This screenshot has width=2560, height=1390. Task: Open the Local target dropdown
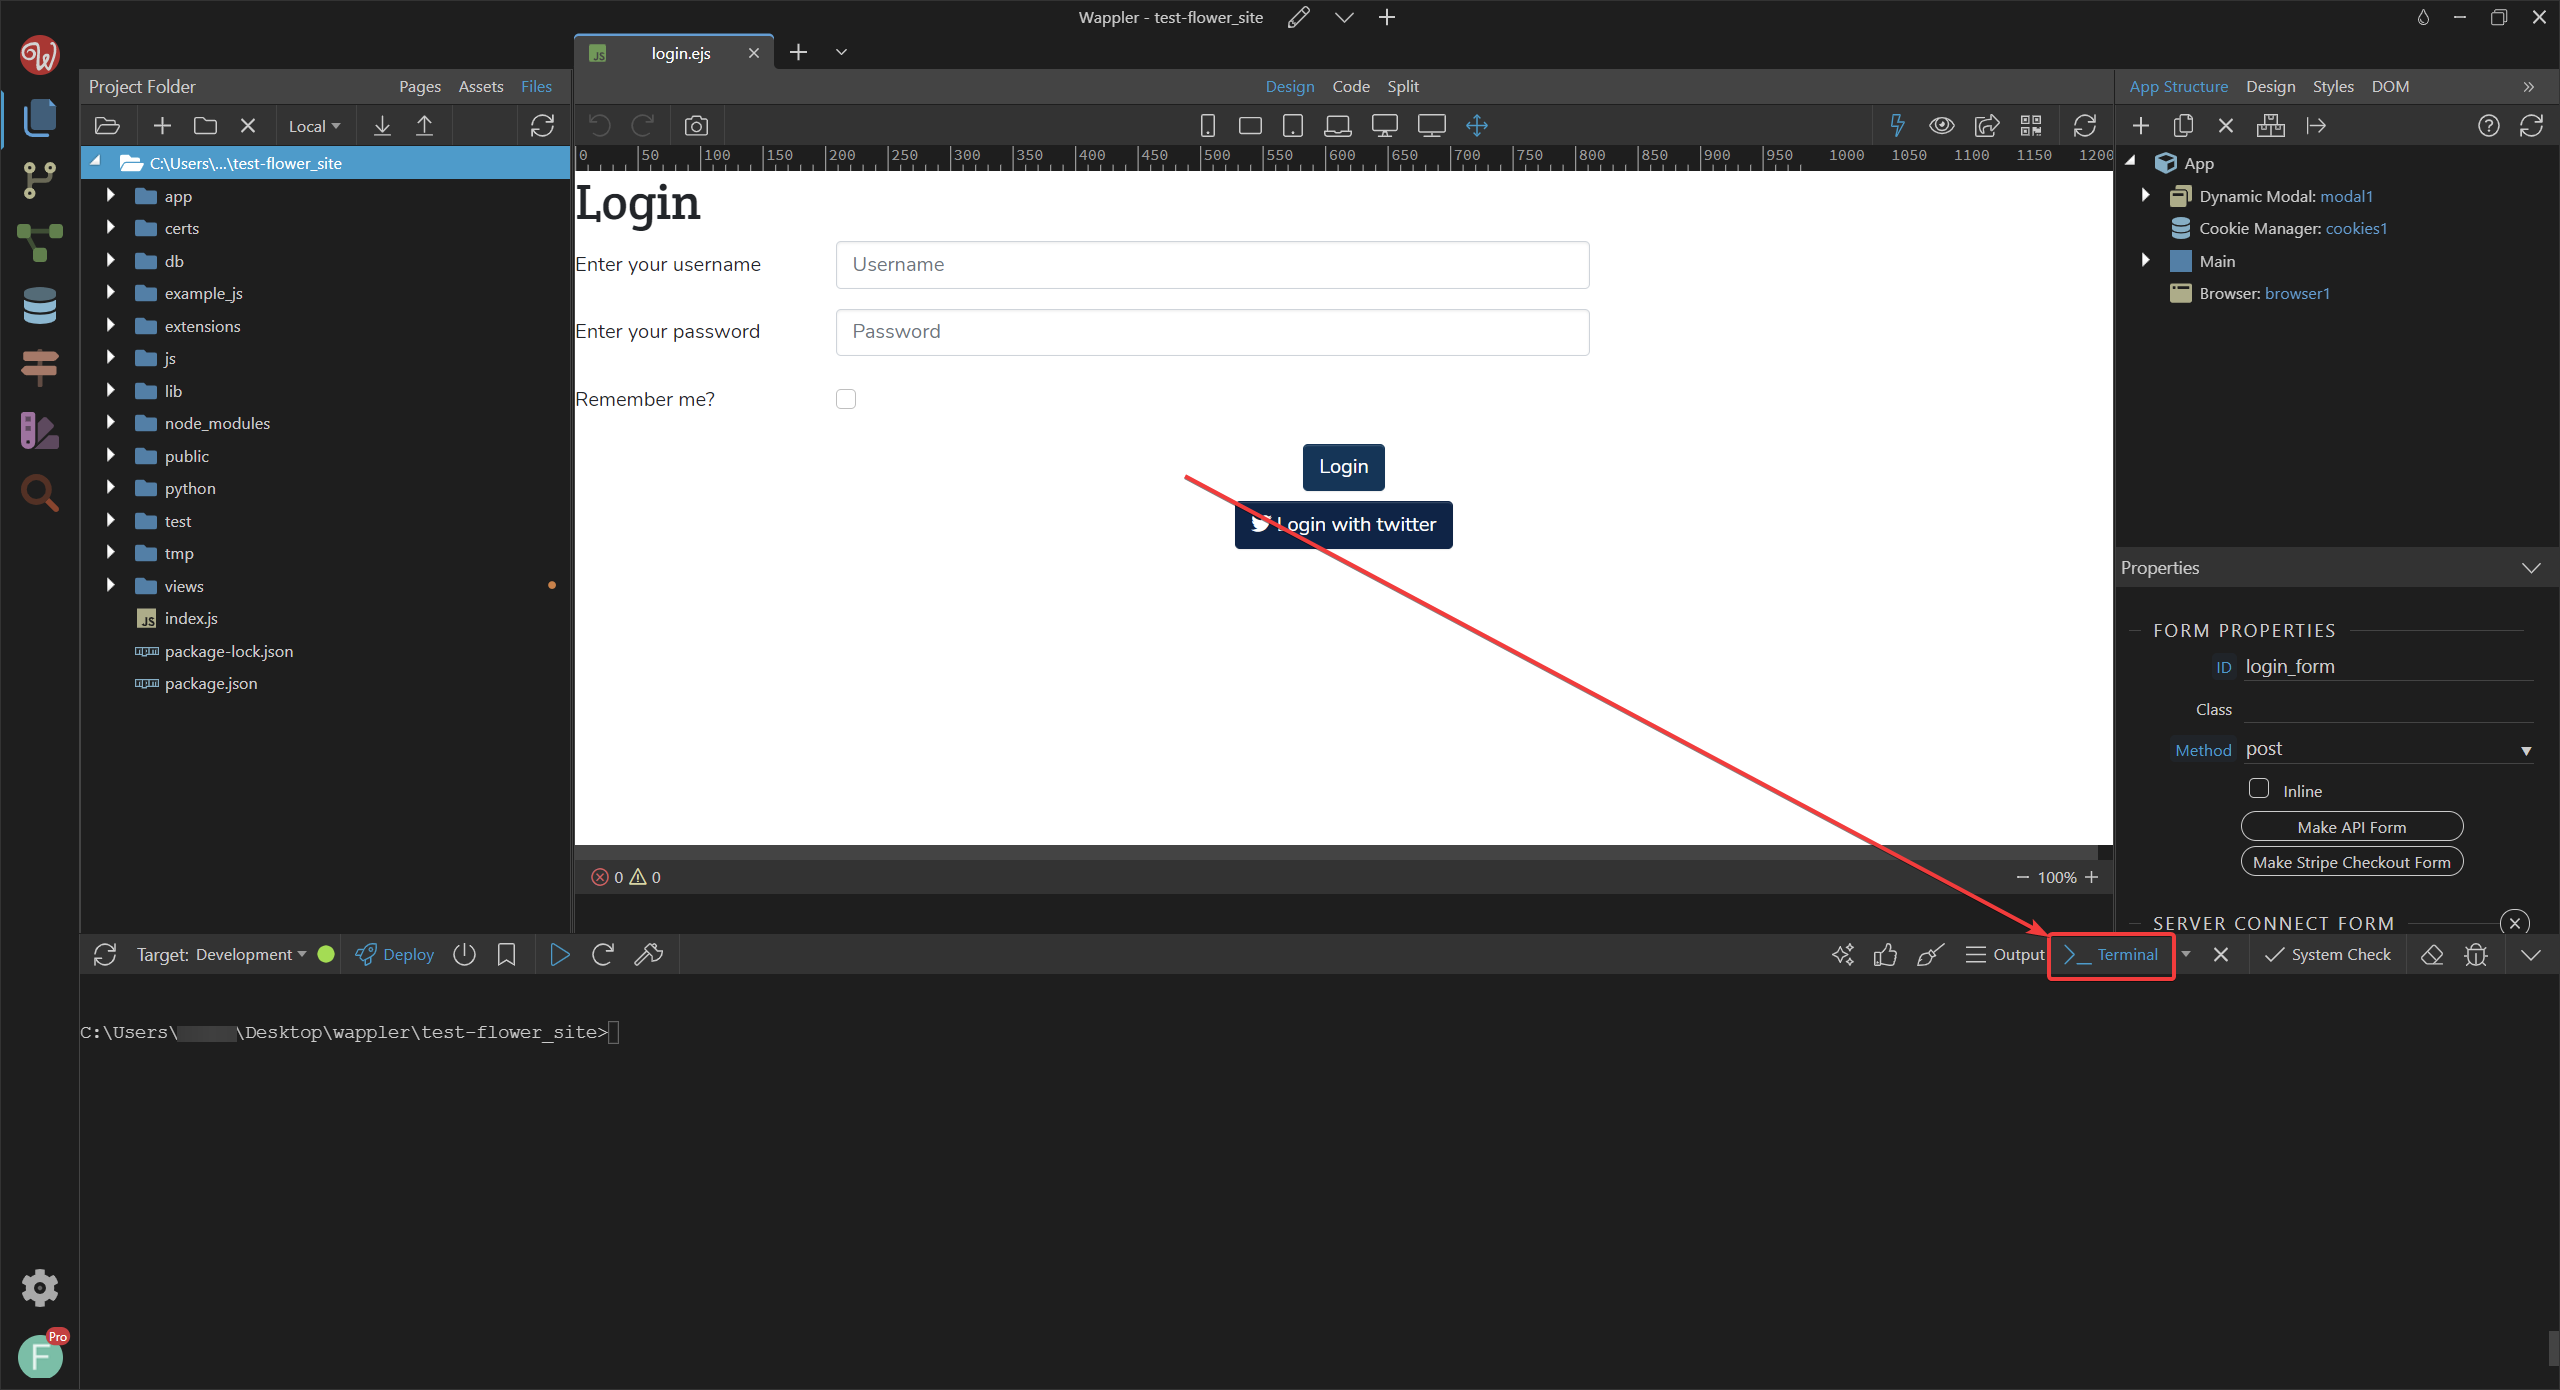tap(314, 126)
